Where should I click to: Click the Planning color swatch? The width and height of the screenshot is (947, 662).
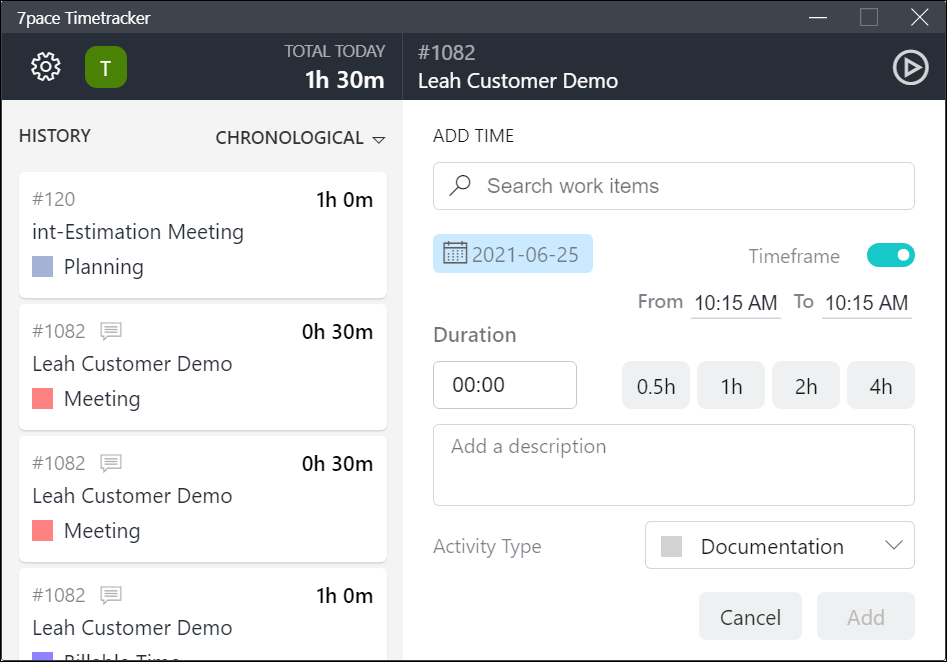pos(42,266)
